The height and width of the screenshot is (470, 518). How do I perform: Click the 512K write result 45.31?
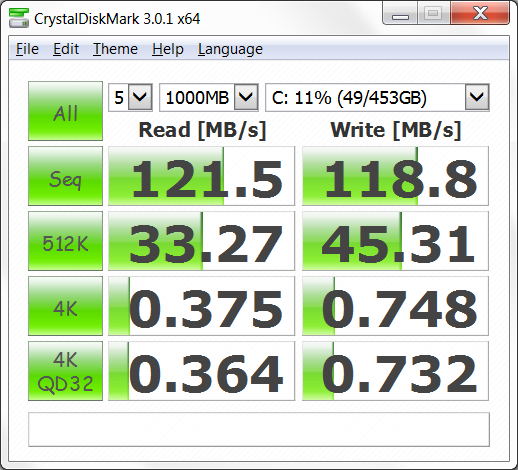click(395, 241)
